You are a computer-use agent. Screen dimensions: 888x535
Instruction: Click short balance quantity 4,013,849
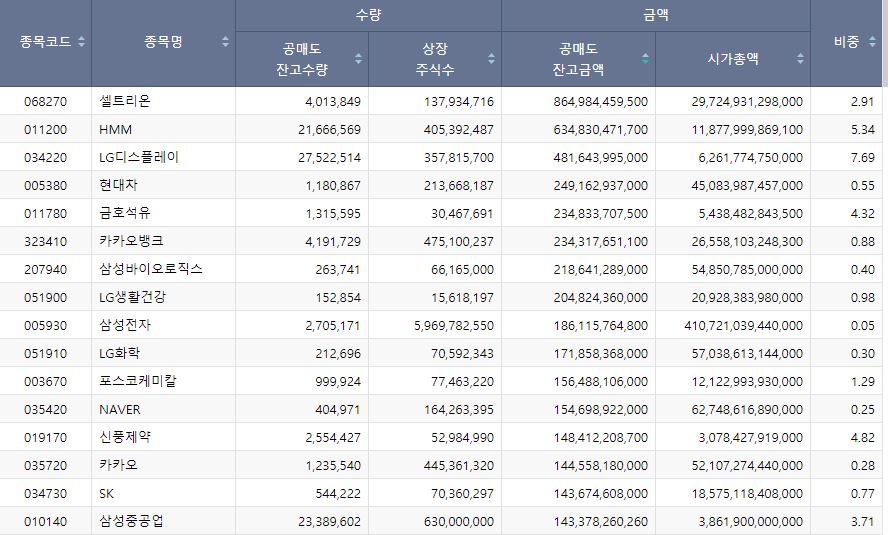[333, 102]
